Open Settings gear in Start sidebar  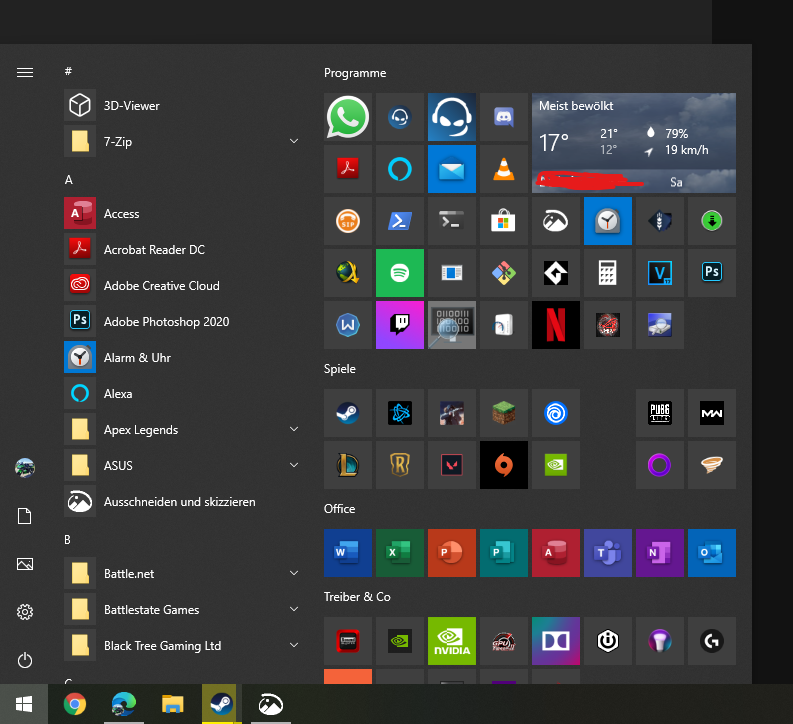pyautogui.click(x=25, y=612)
